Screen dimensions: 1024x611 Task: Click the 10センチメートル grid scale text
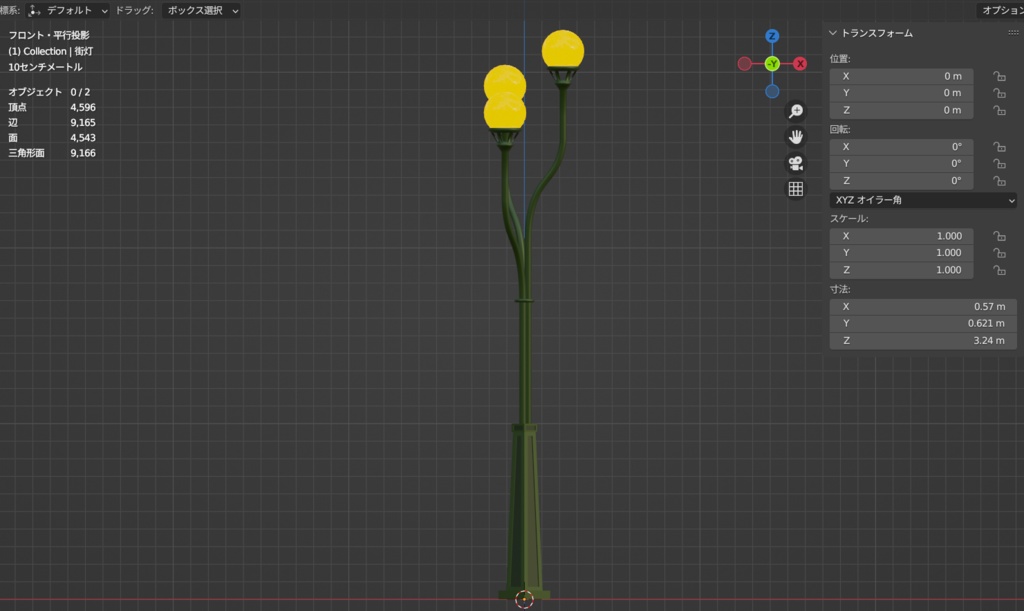tap(45, 67)
